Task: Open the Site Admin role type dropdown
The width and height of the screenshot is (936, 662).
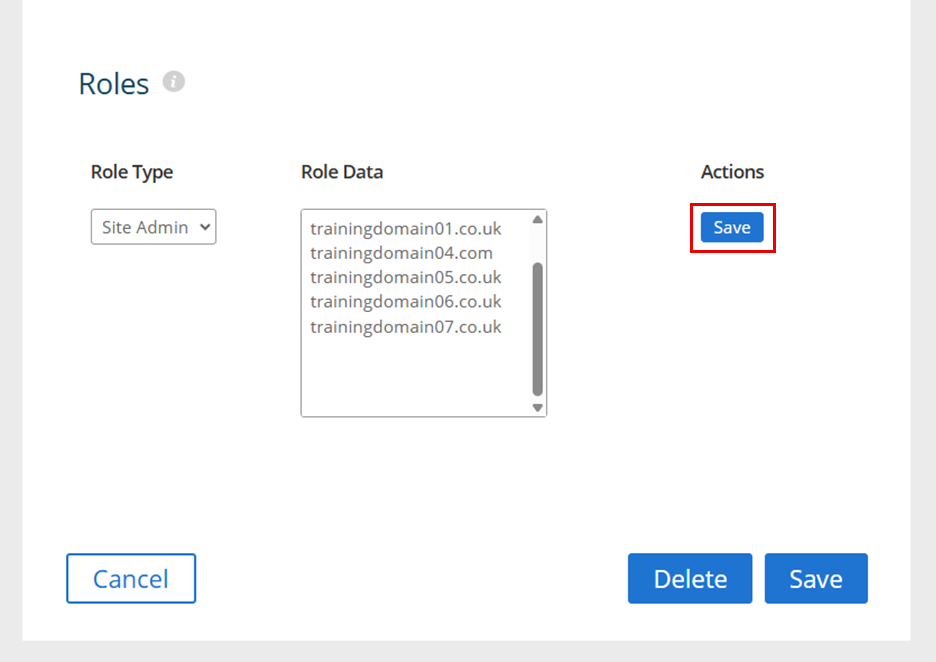Action: point(153,227)
